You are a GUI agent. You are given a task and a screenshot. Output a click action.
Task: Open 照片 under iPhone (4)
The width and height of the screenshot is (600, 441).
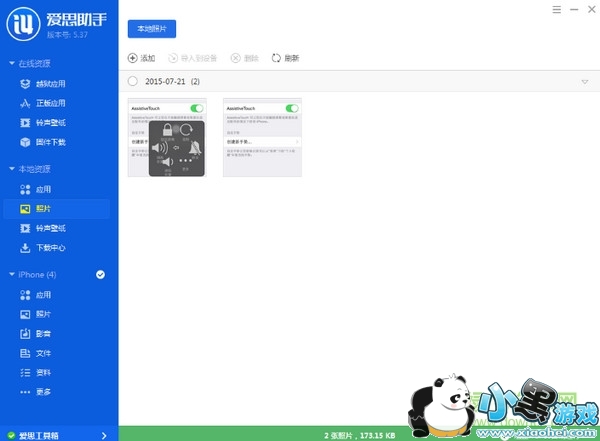click(x=36, y=314)
